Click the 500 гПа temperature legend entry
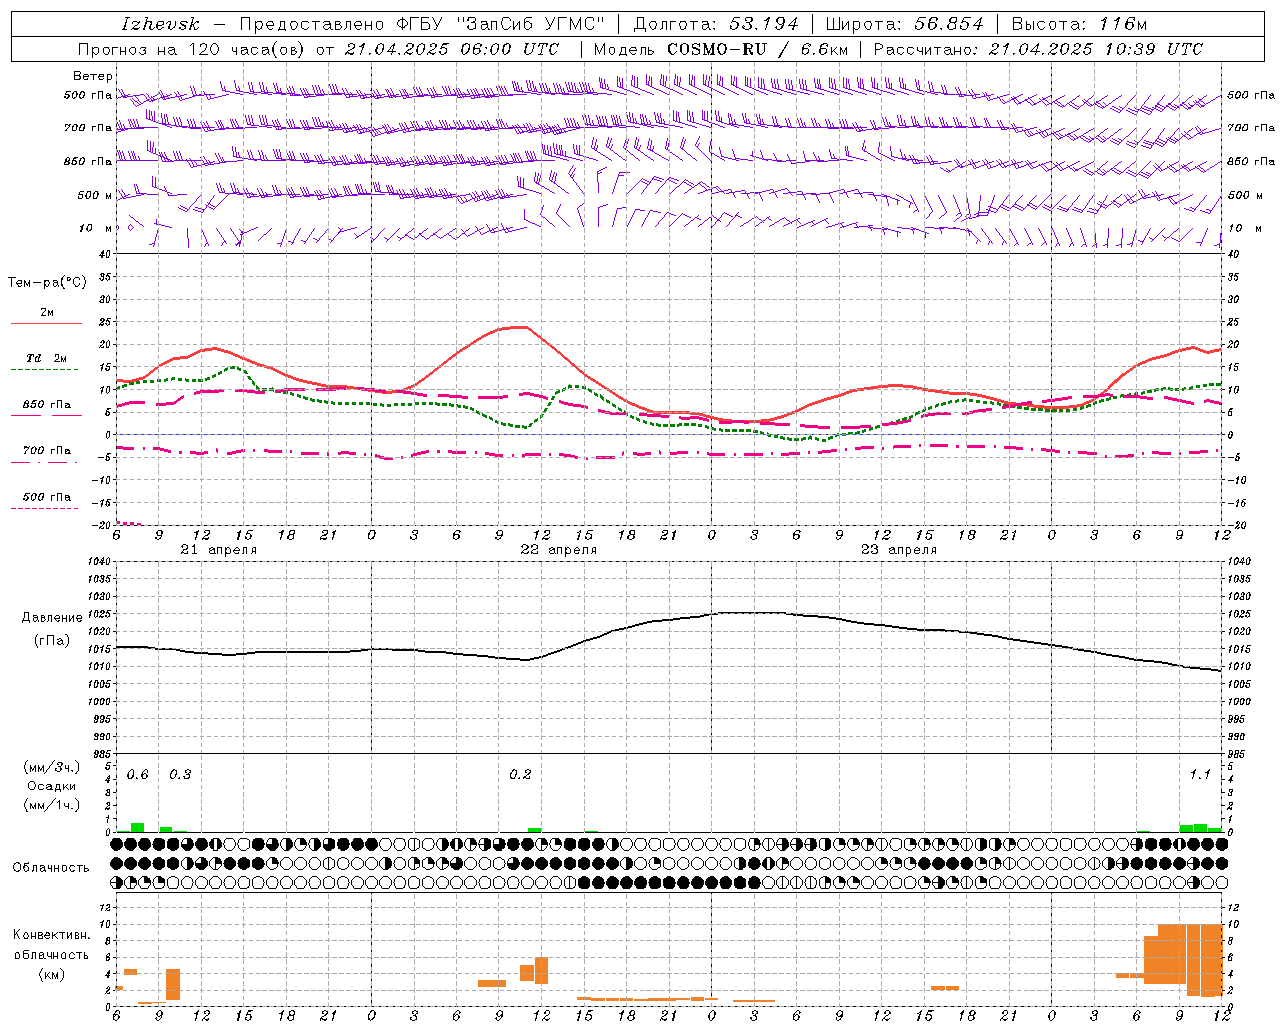 tap(46, 497)
